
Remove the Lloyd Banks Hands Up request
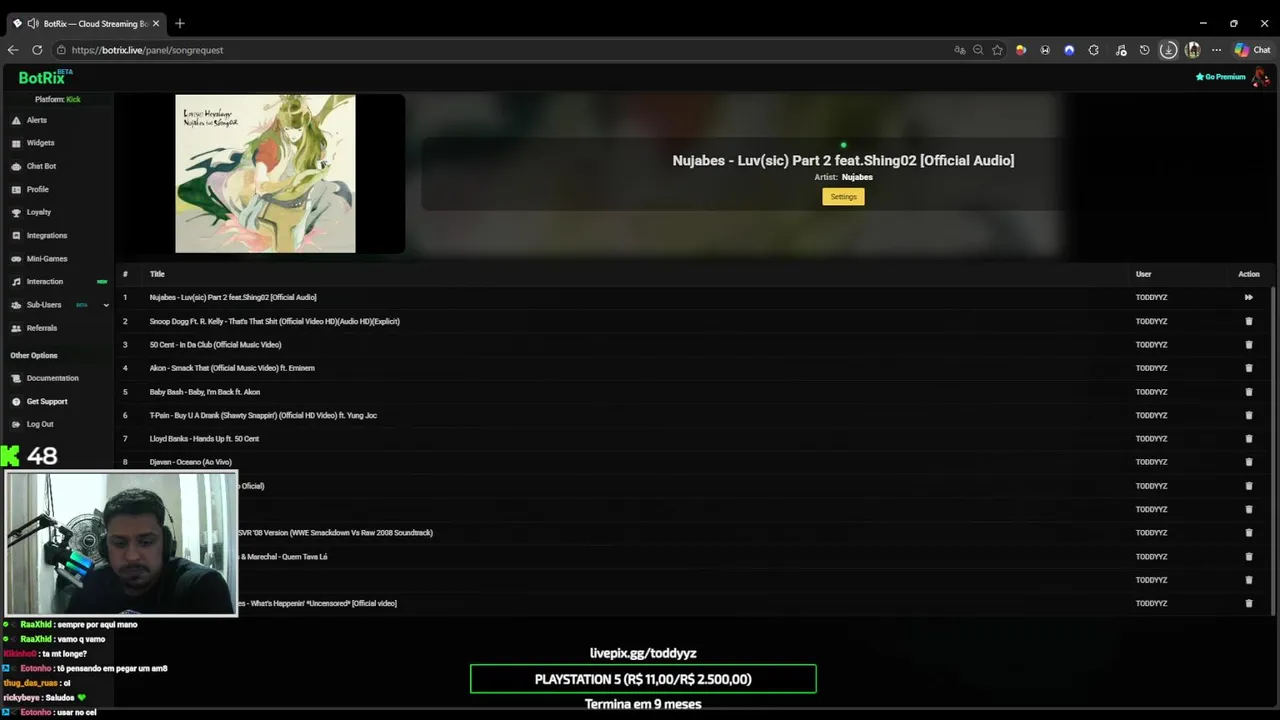tap(1248, 439)
